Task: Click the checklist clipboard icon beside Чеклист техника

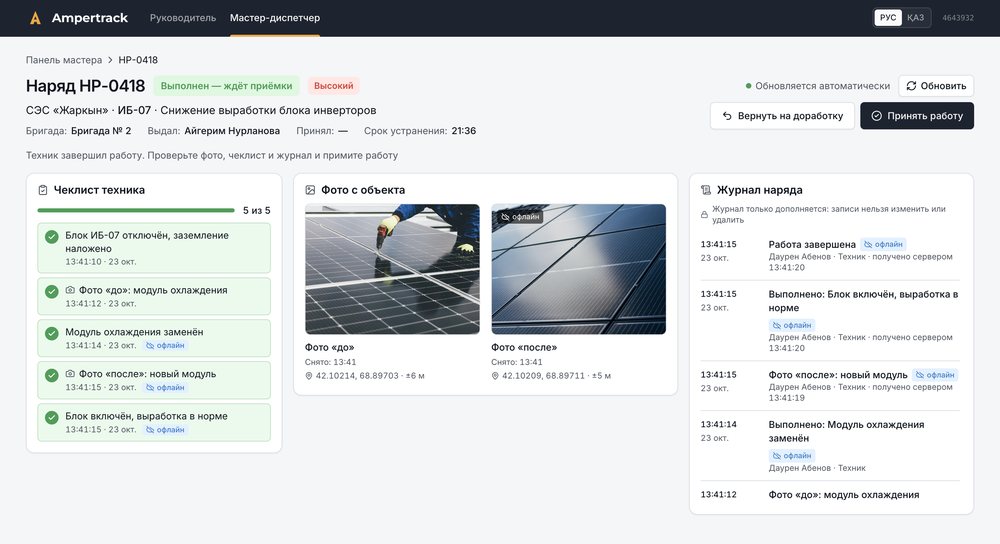Action: pos(43,190)
